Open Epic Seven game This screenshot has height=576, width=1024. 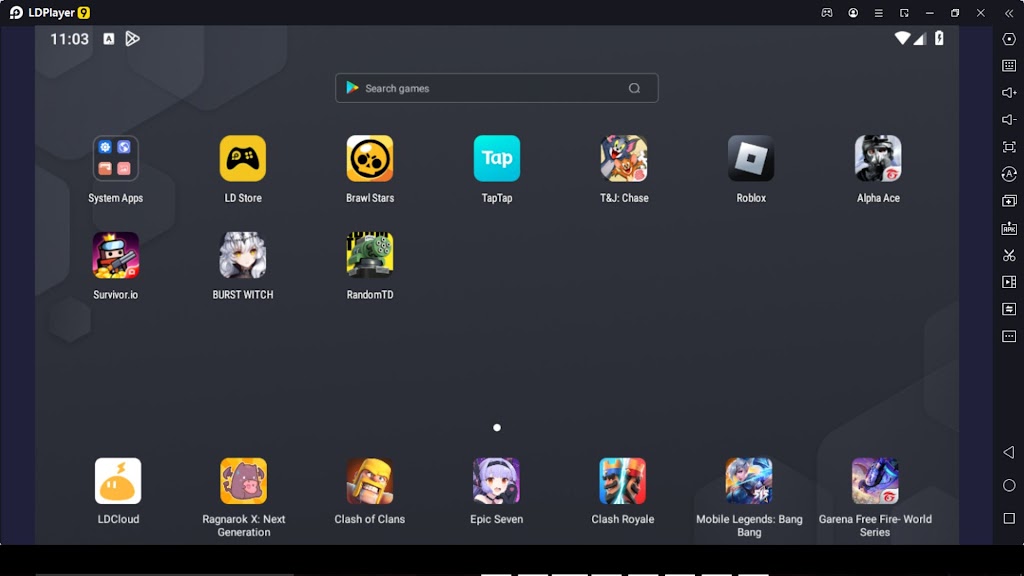pos(496,481)
